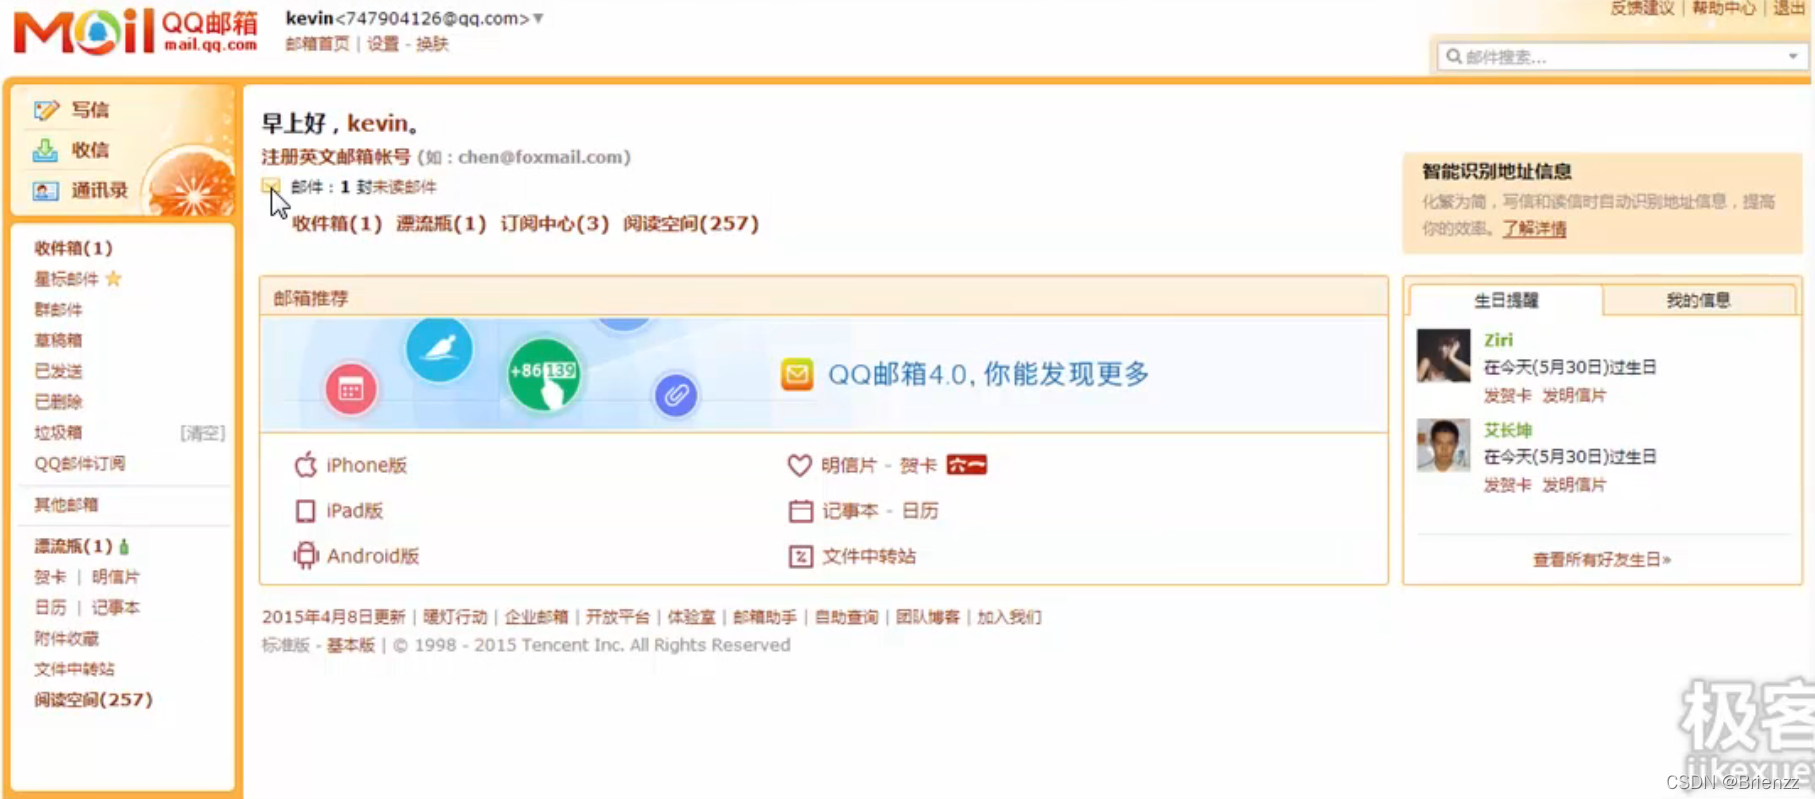Click 团队博客 footer link
This screenshot has height=799, width=1815.
(x=927, y=617)
